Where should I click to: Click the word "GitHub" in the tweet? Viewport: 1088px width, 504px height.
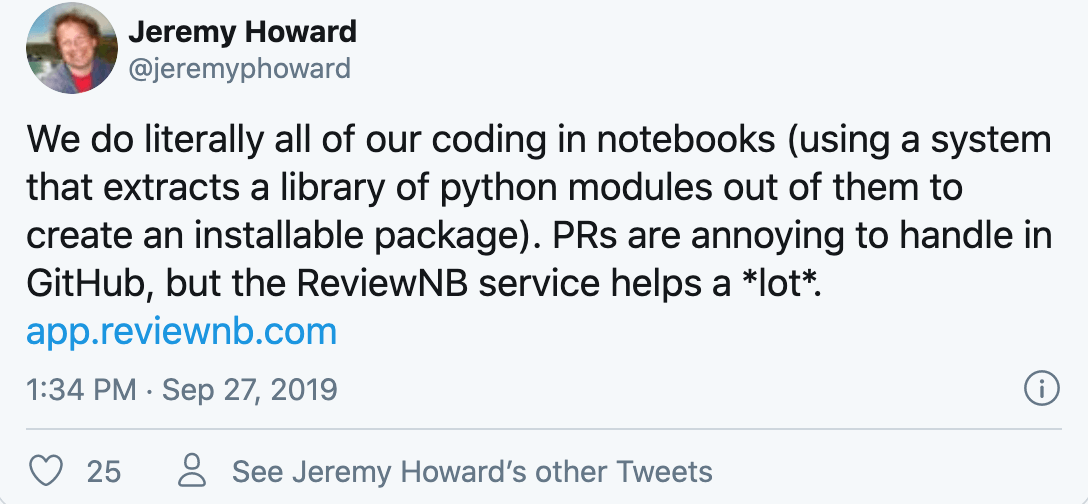[x=88, y=283]
